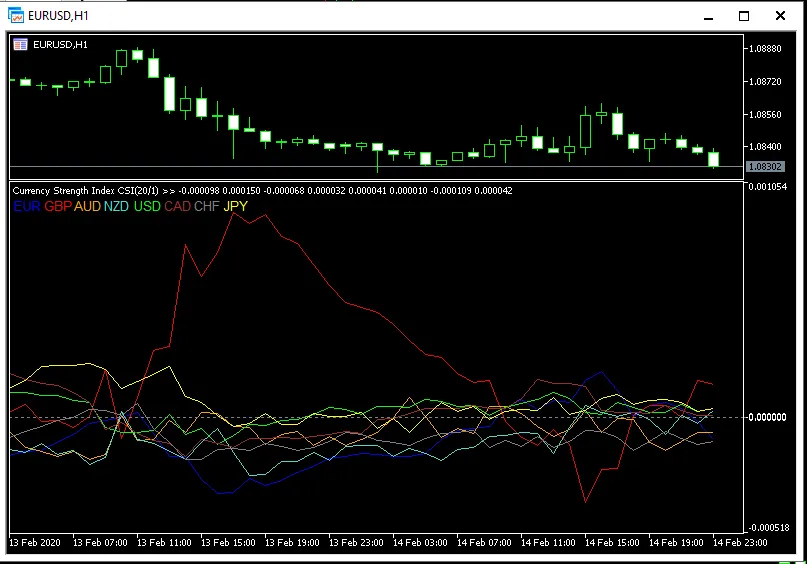807x564 pixels.
Task: Click the 1.08880 price scale label
Action: pos(765,48)
